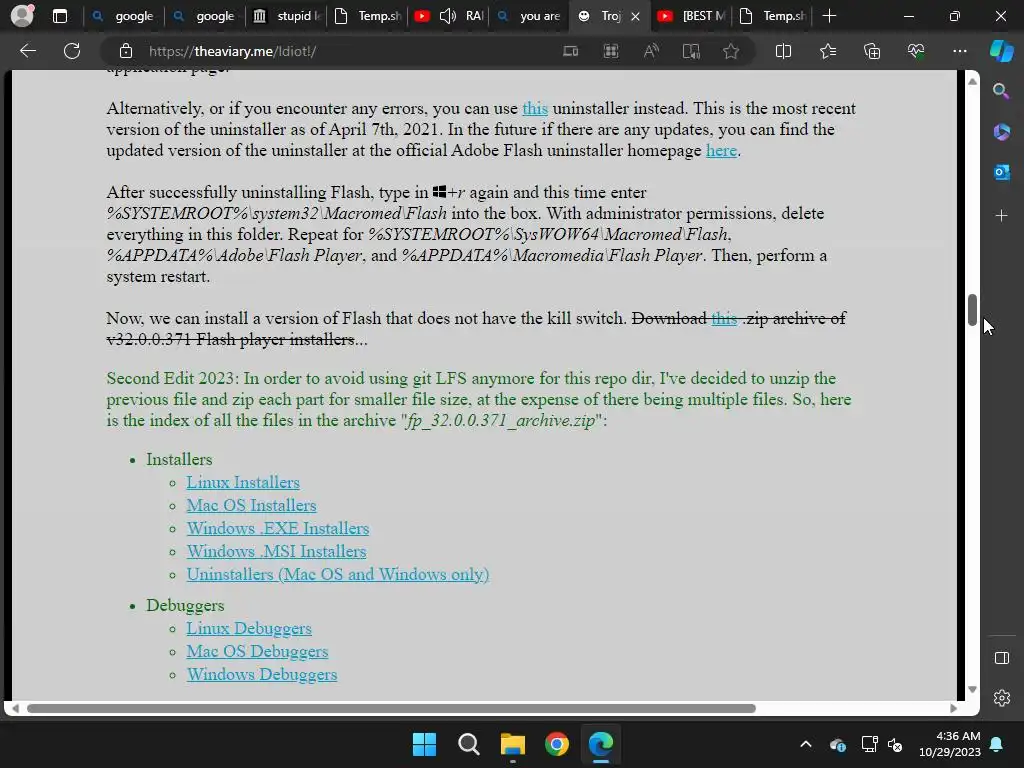Click the vertical scrollbar thumb
This screenshot has height=768, width=1024.
[x=972, y=310]
